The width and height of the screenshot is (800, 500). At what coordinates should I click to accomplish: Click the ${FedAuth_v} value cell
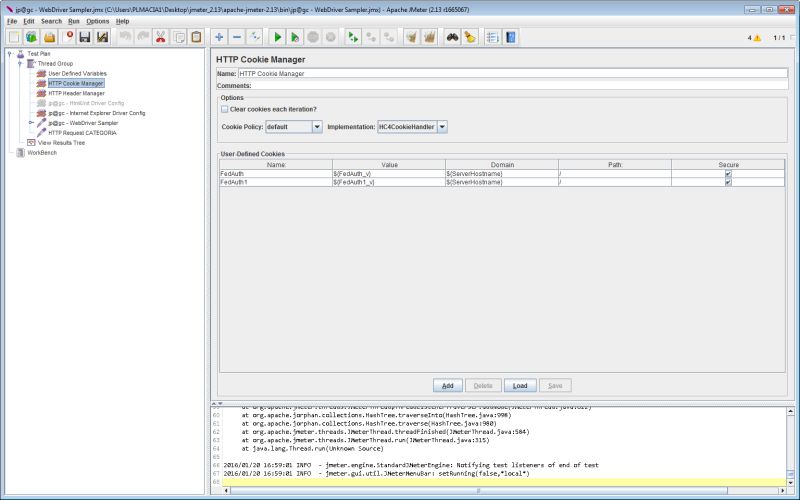tap(389, 174)
